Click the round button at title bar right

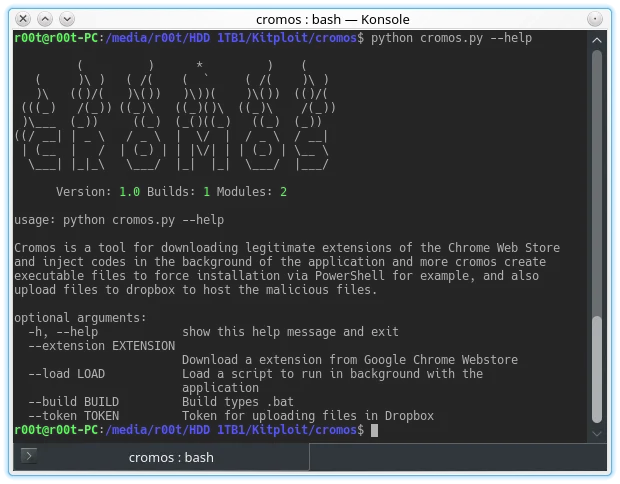[595, 19]
